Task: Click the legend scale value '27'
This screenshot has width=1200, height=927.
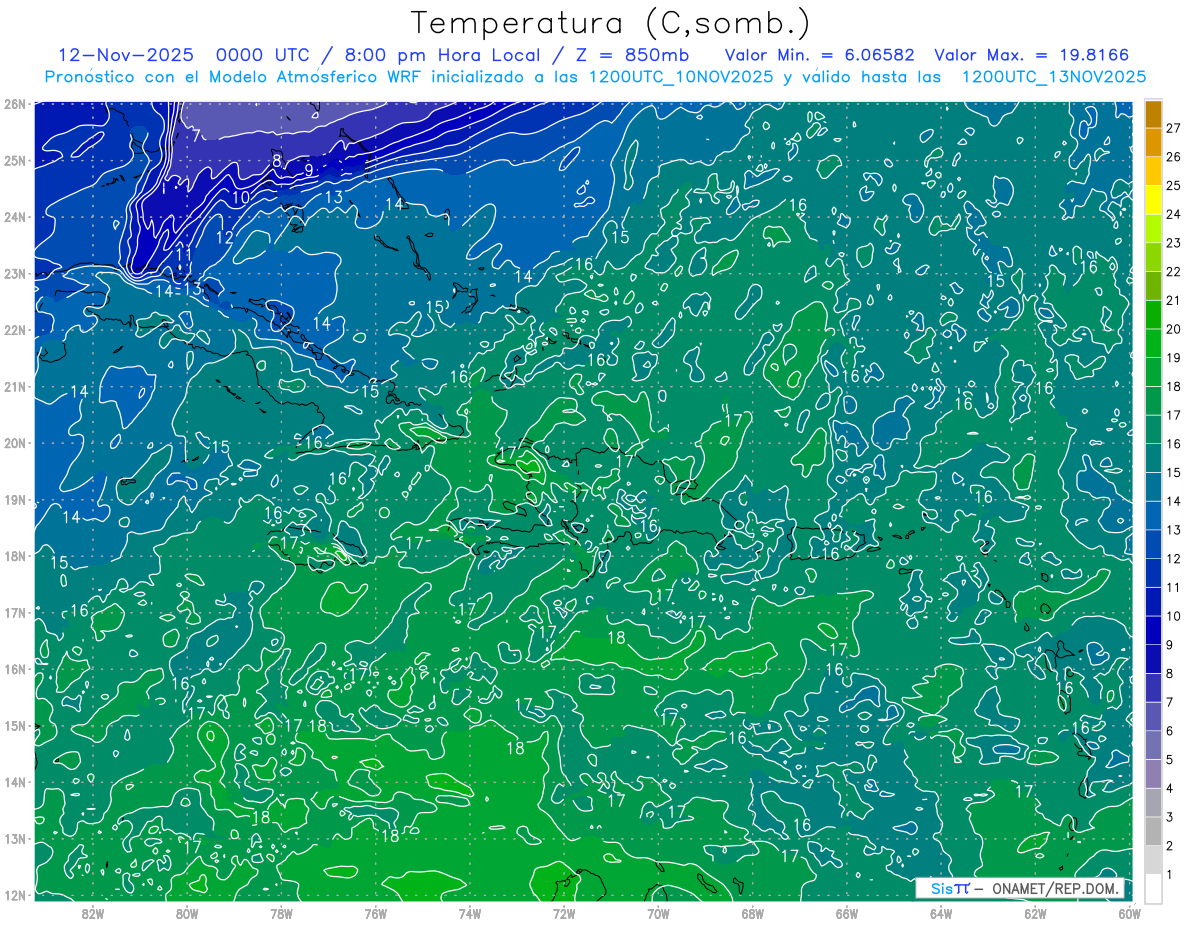Action: coord(1174,128)
